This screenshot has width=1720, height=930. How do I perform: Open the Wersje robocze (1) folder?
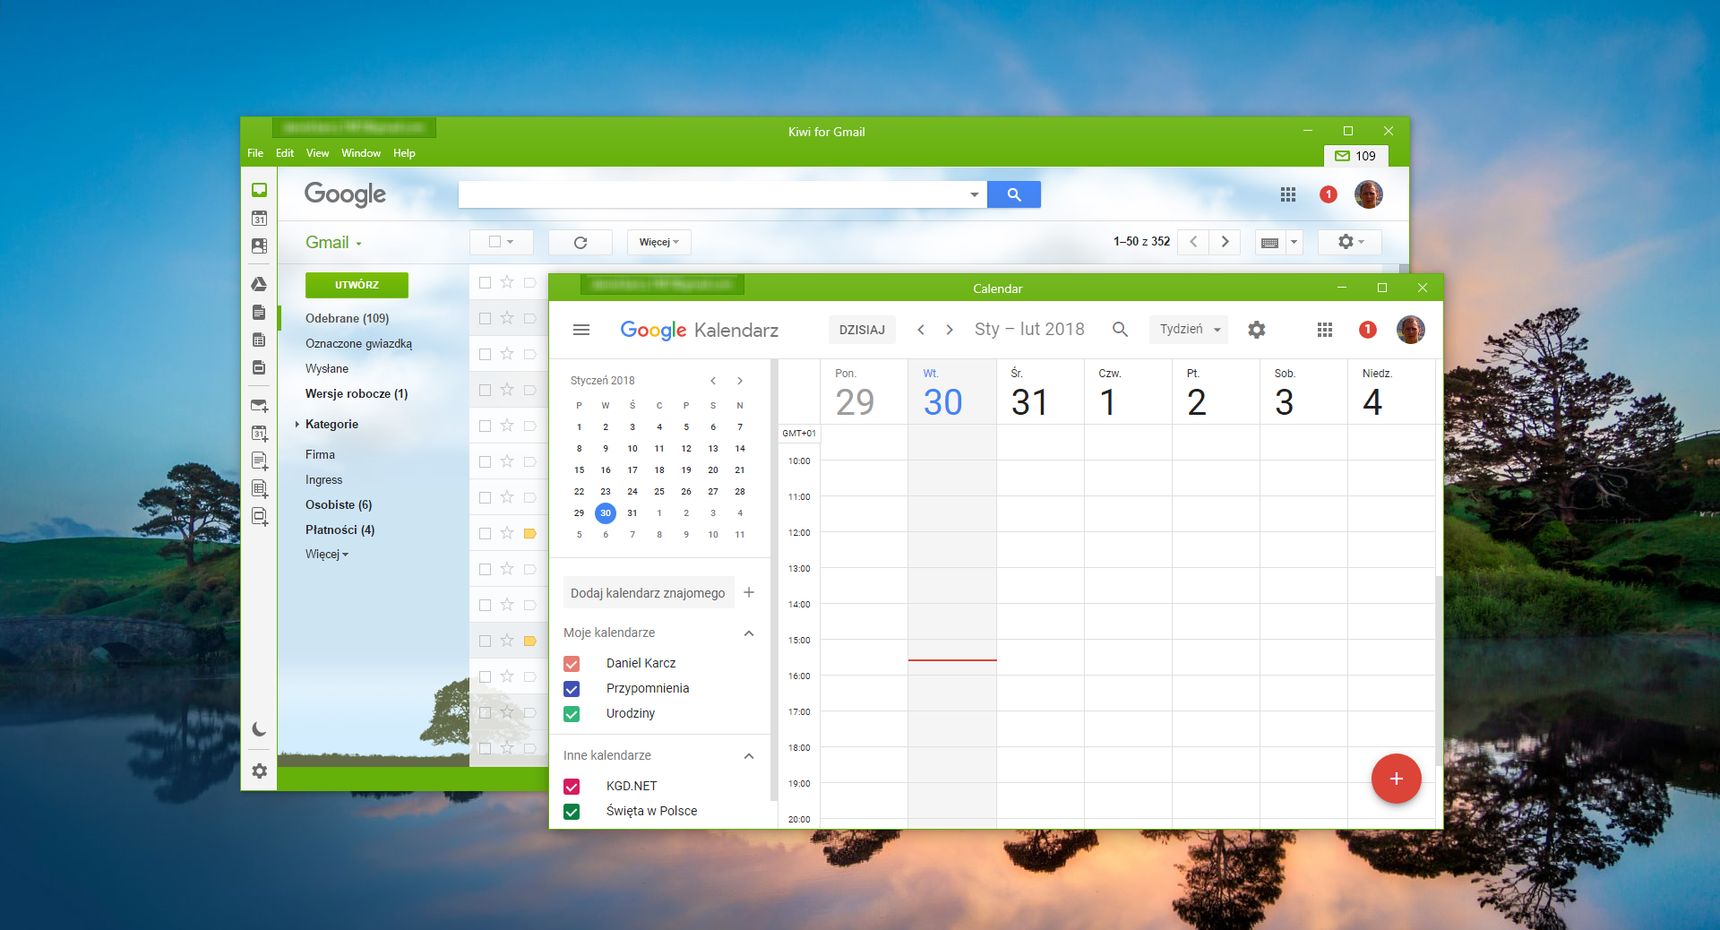tap(357, 394)
